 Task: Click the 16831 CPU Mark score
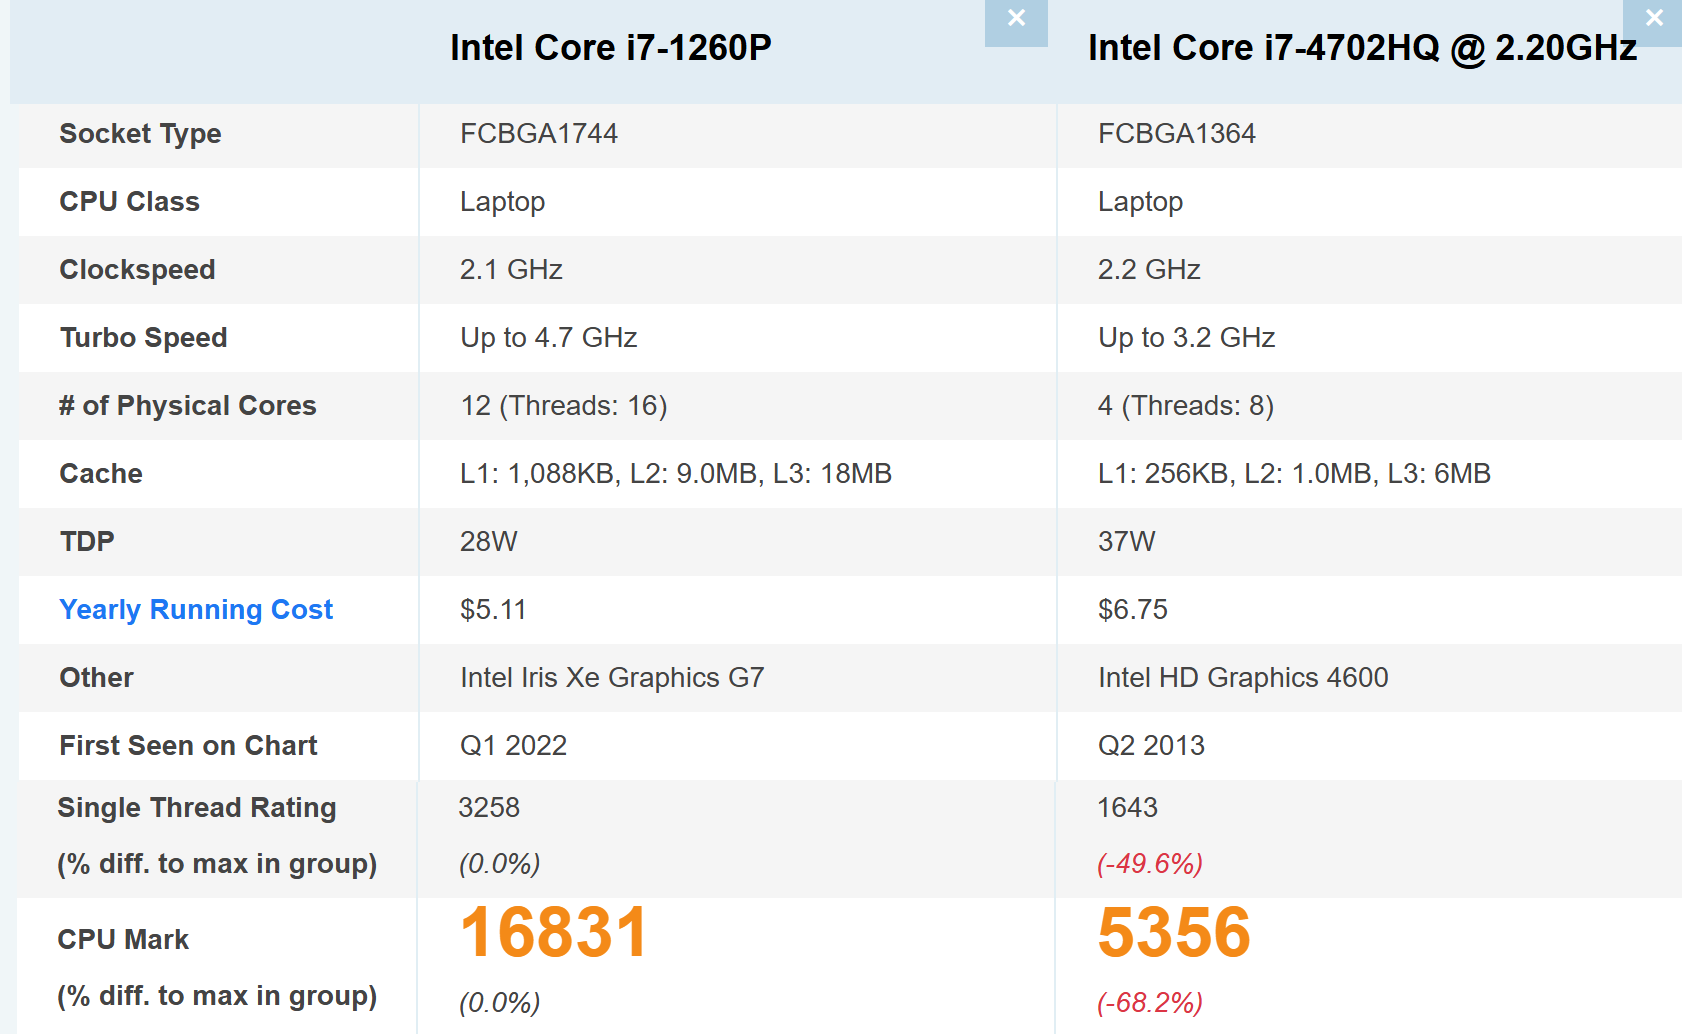tap(554, 932)
